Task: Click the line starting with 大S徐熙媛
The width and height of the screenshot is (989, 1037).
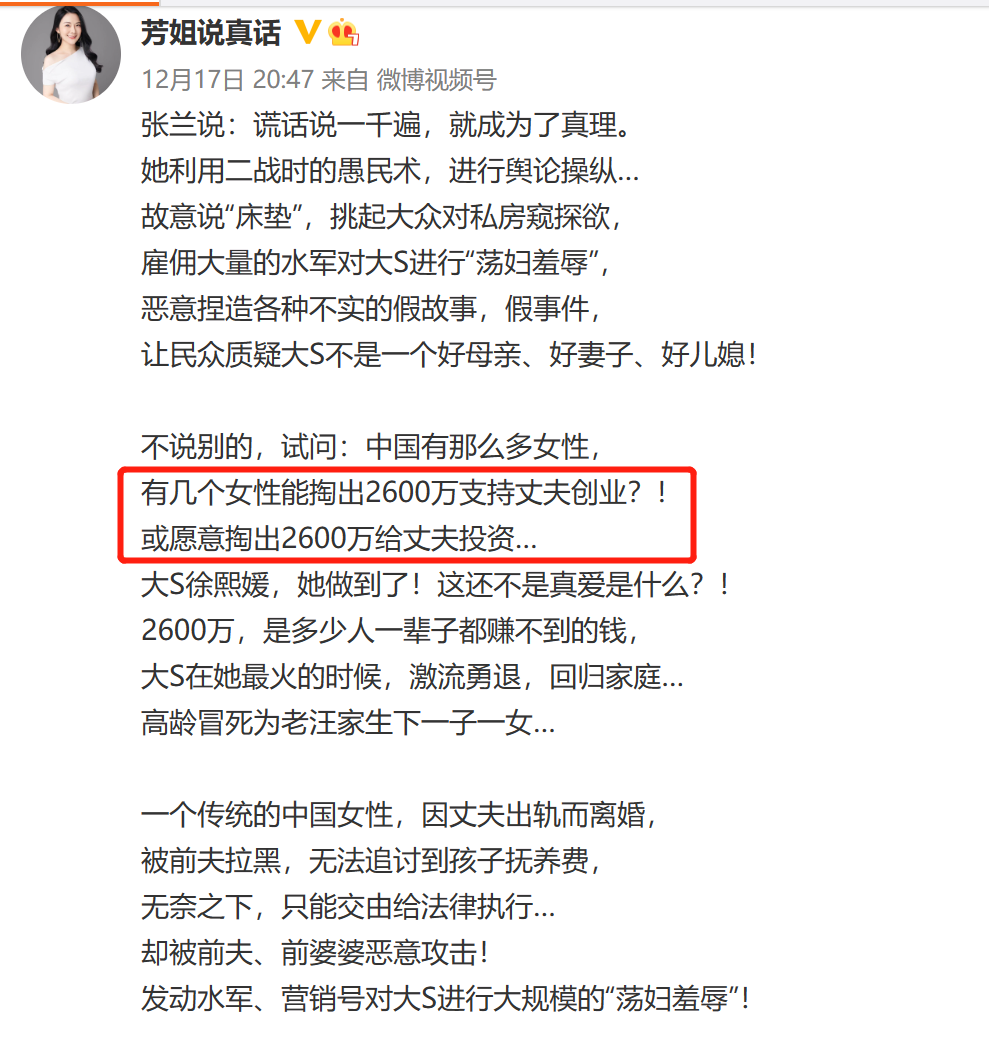Action: click(x=435, y=585)
